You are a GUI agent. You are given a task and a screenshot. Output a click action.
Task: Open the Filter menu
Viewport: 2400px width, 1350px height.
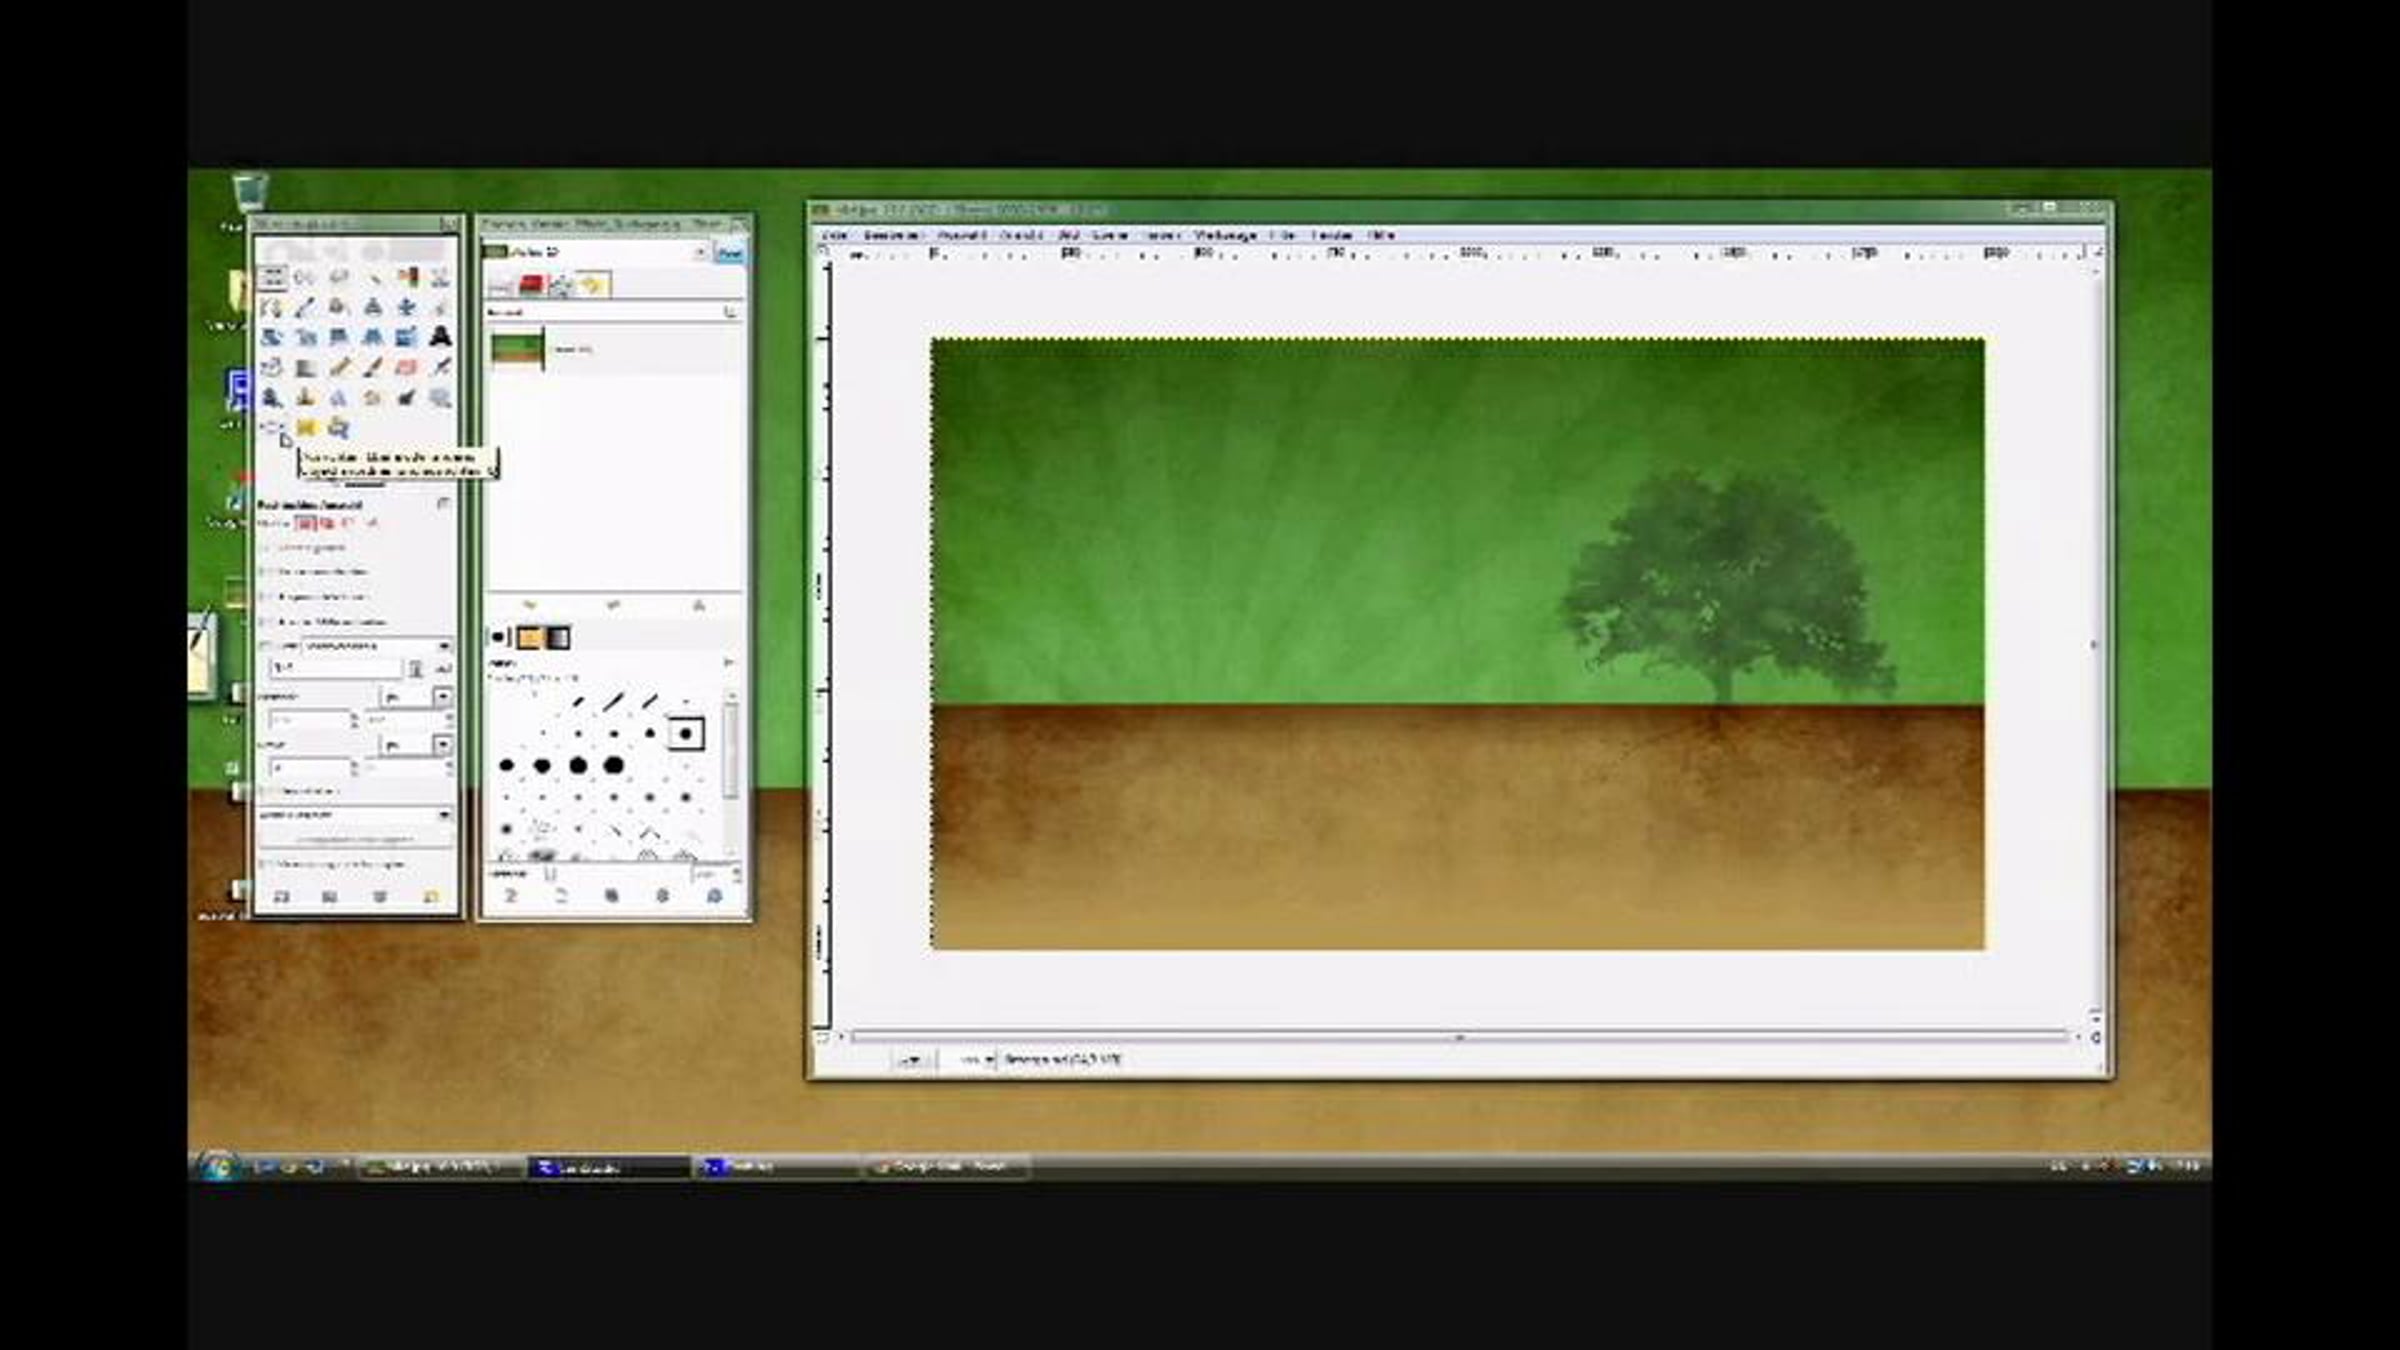point(1282,236)
